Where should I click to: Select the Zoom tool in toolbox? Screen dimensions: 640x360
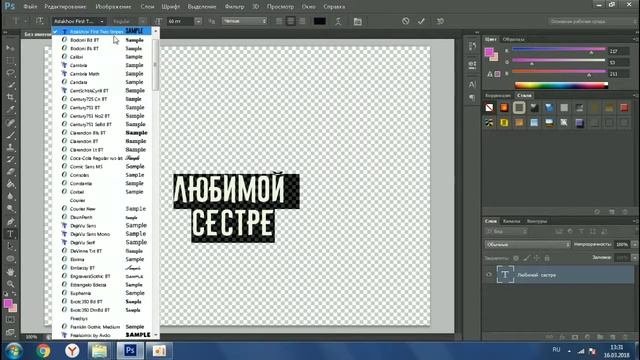click(11, 284)
